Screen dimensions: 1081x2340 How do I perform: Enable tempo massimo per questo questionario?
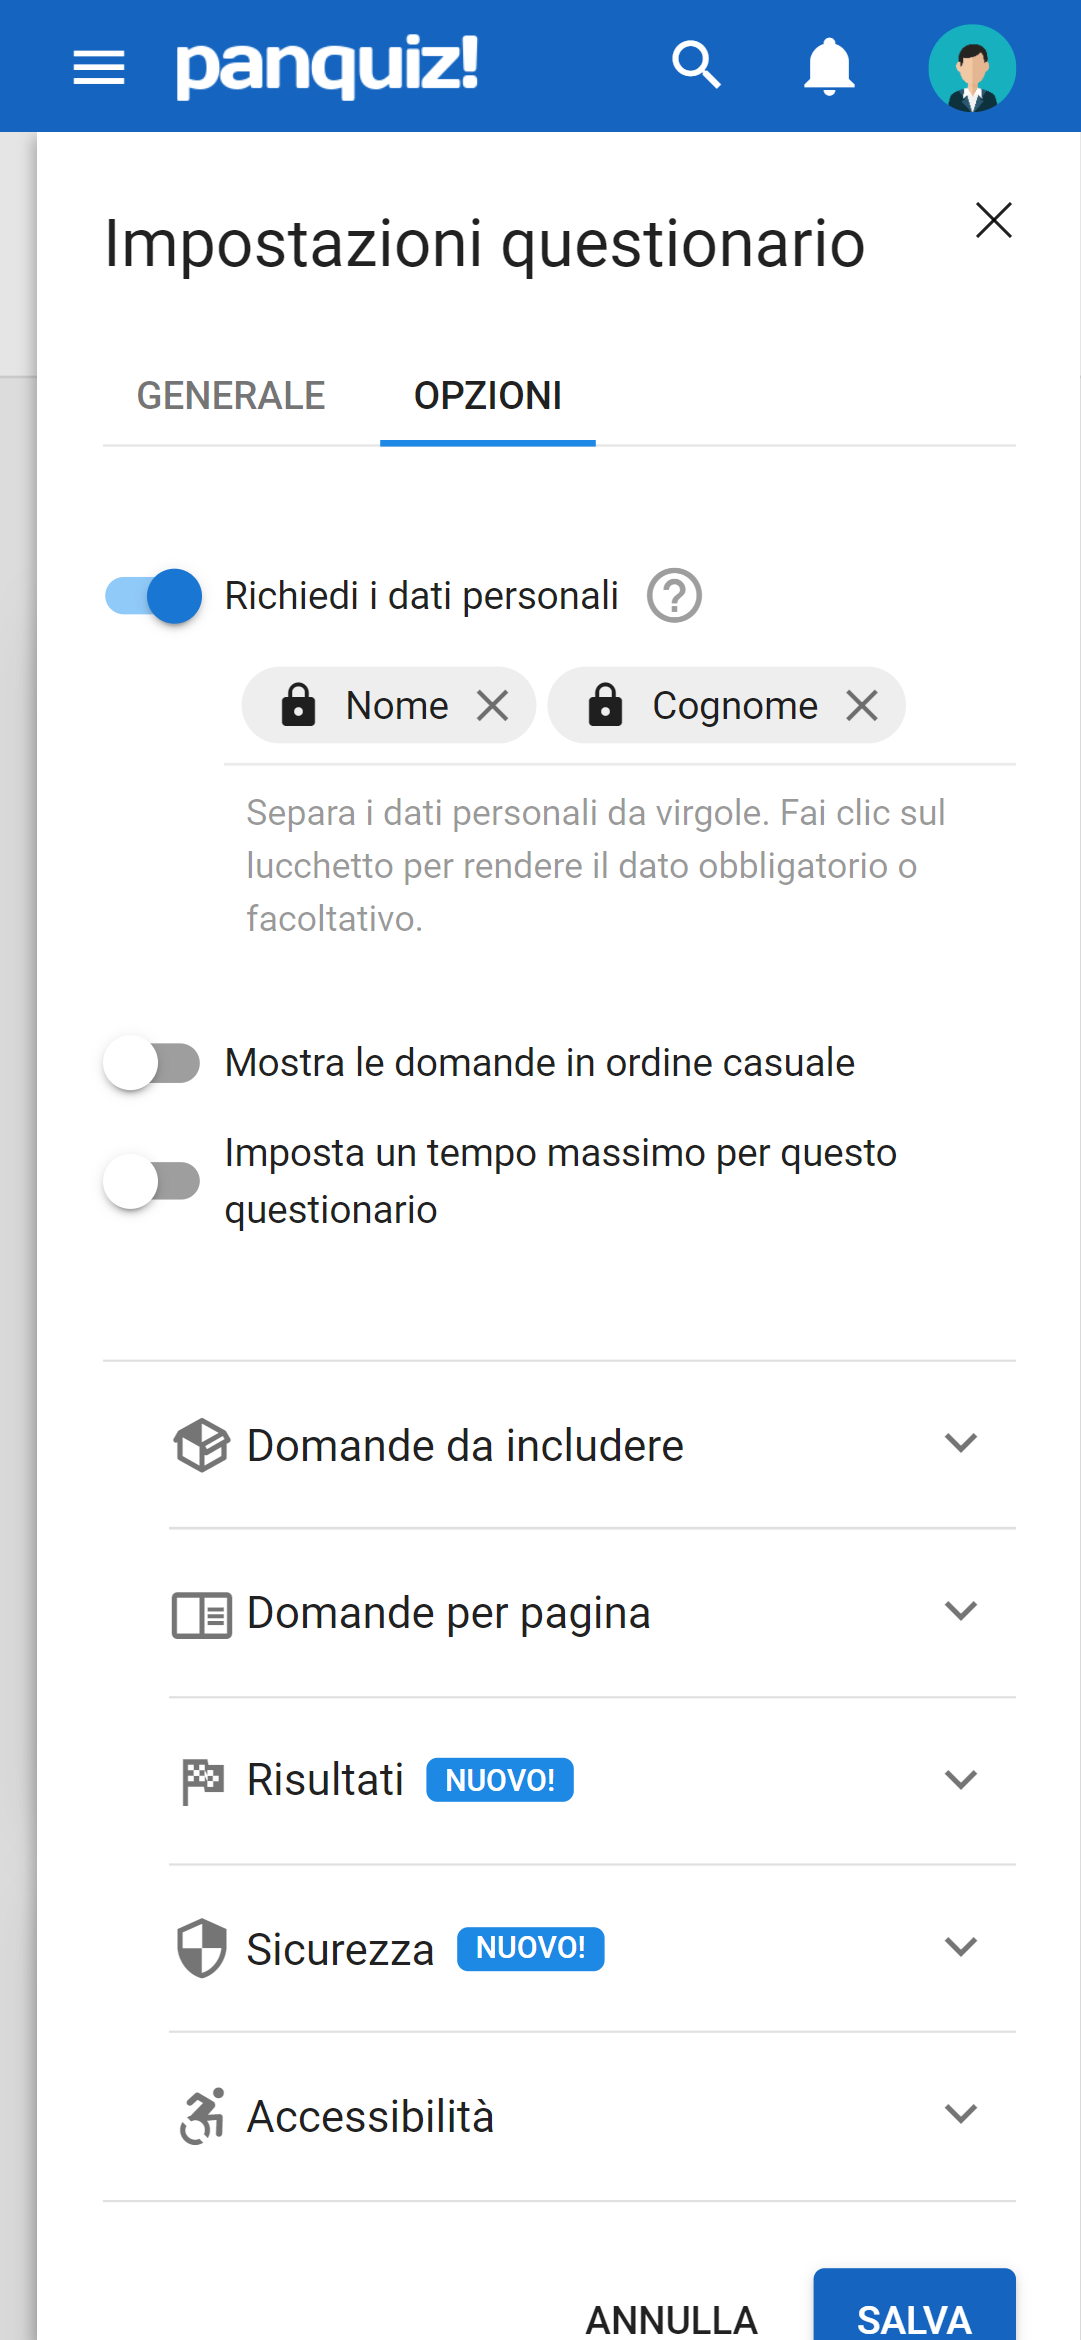tap(152, 1181)
